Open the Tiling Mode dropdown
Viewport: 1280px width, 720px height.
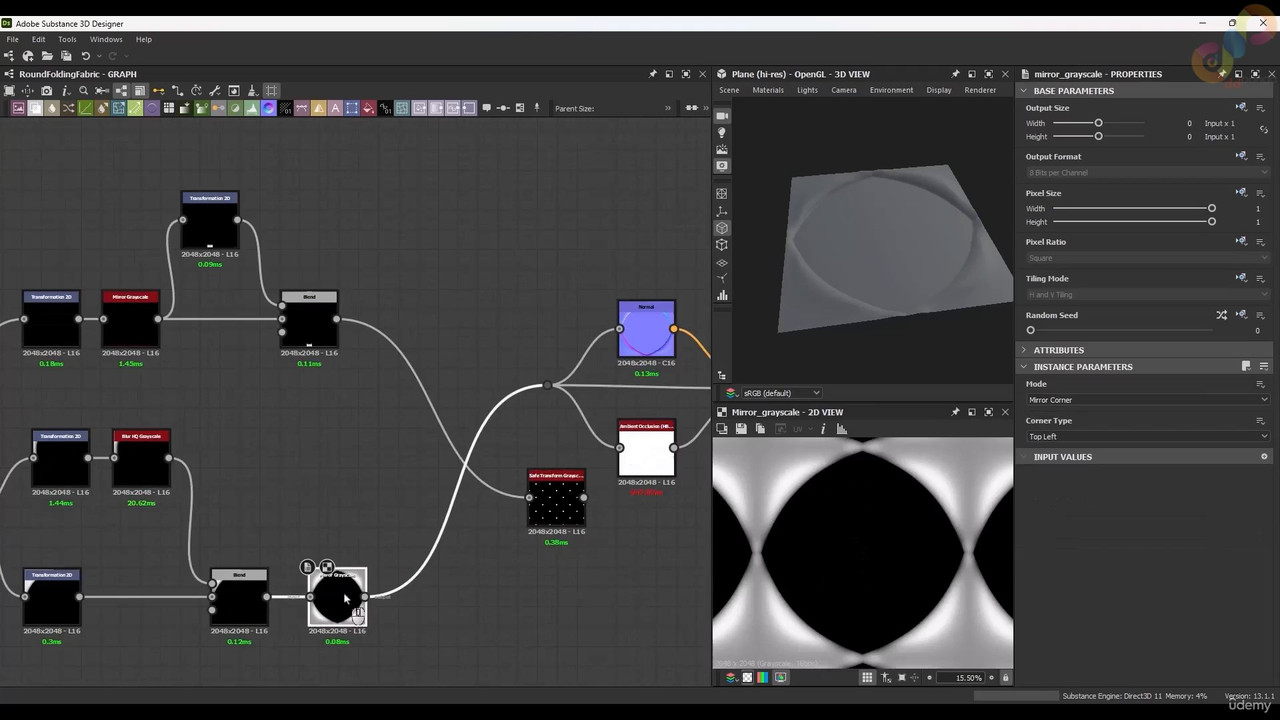[x=1147, y=295]
